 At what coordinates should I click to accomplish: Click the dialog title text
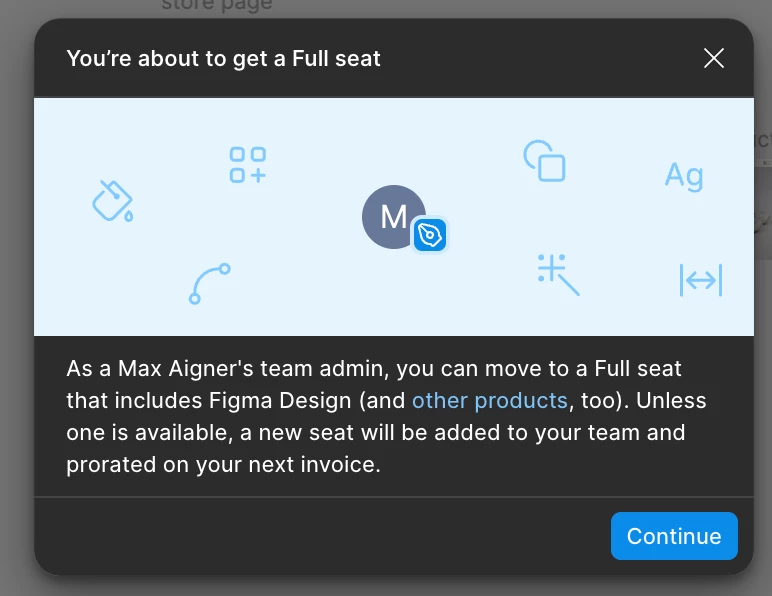(x=224, y=59)
